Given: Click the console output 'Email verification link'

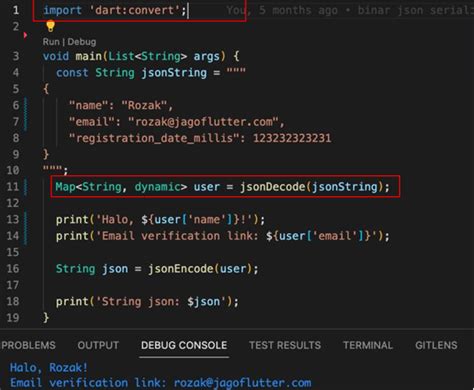Looking at the screenshot, I should click(x=161, y=383).
